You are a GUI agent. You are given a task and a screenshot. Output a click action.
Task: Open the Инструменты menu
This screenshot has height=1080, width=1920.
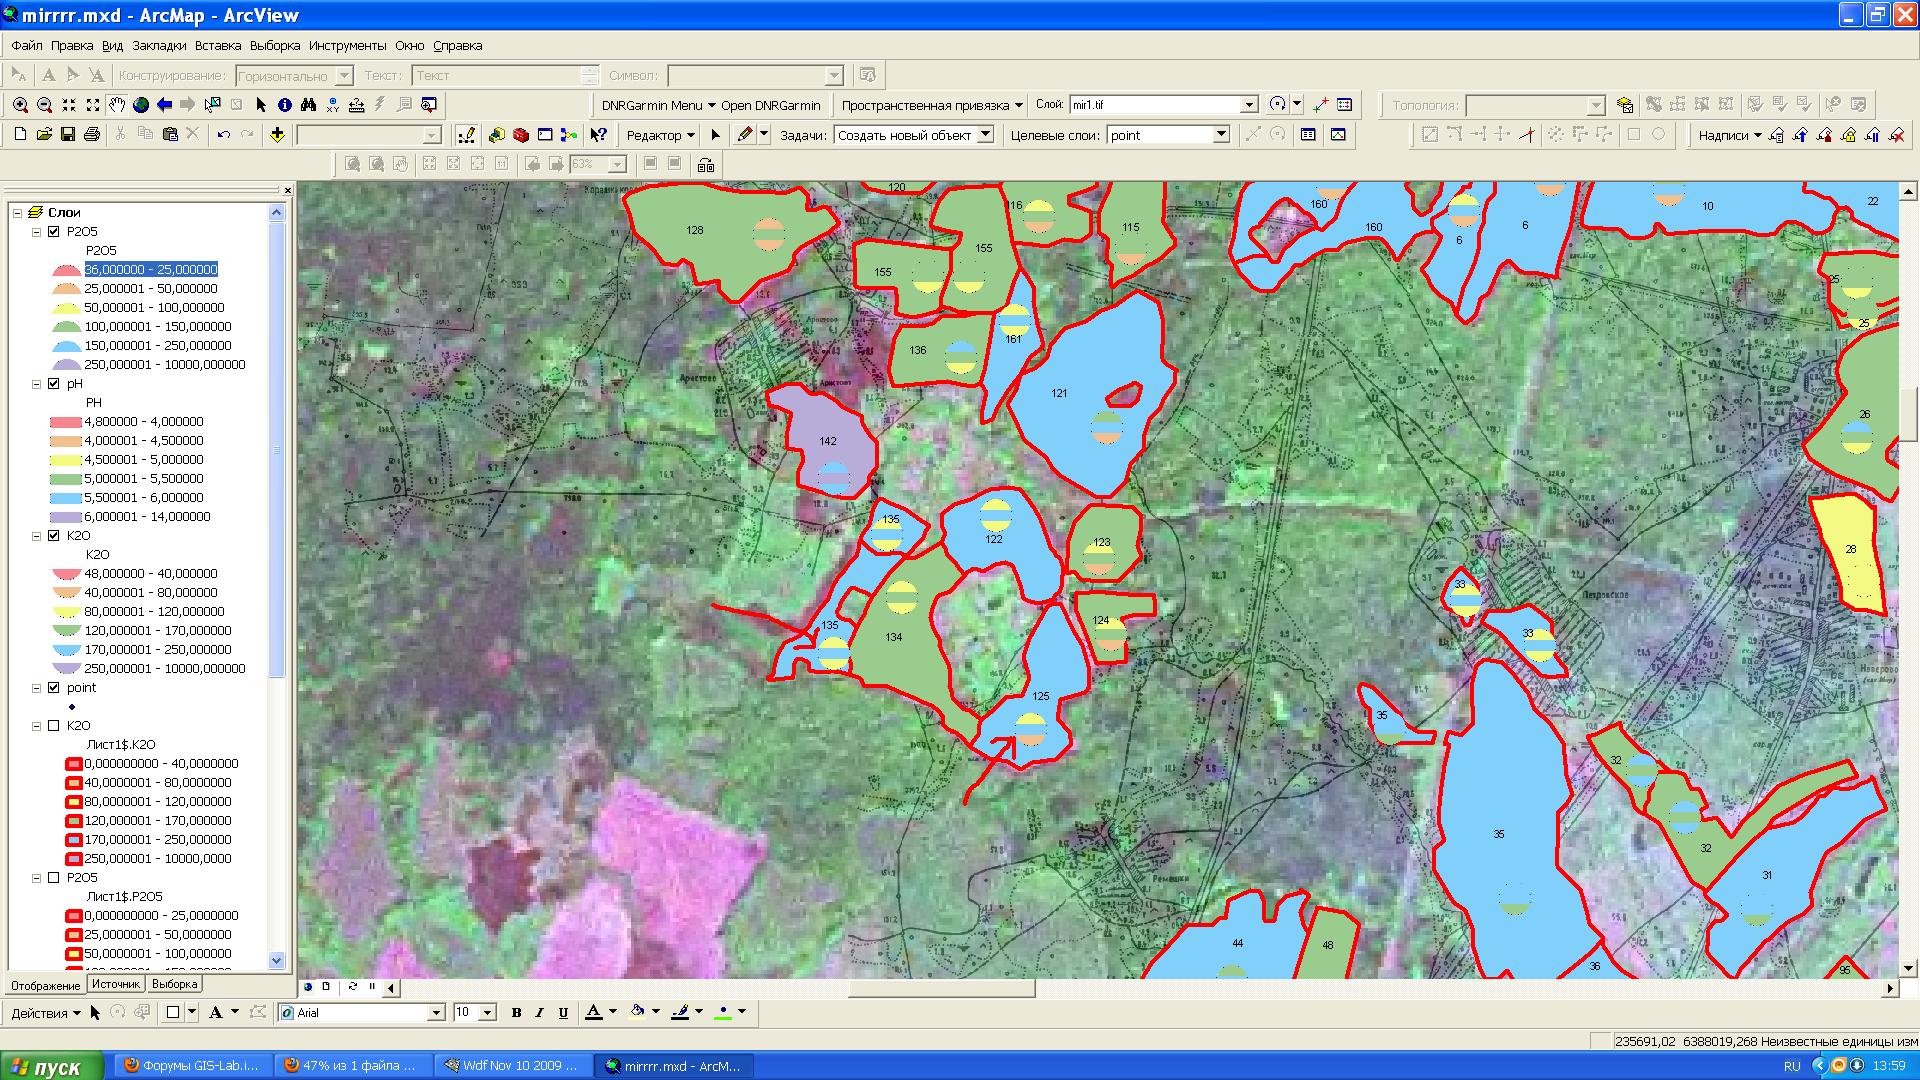[x=347, y=46]
